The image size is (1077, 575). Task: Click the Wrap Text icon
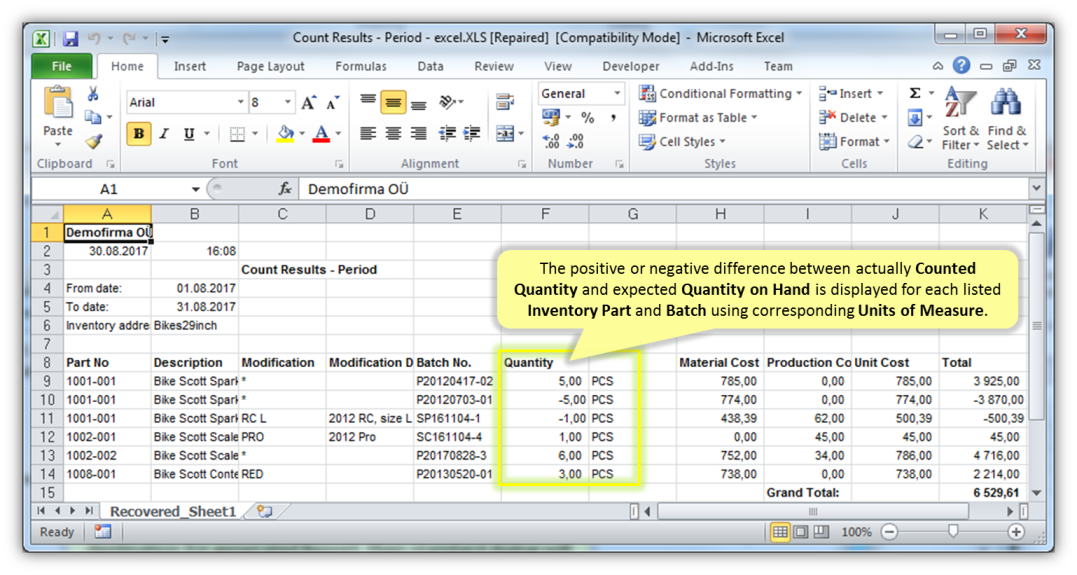coord(506,102)
